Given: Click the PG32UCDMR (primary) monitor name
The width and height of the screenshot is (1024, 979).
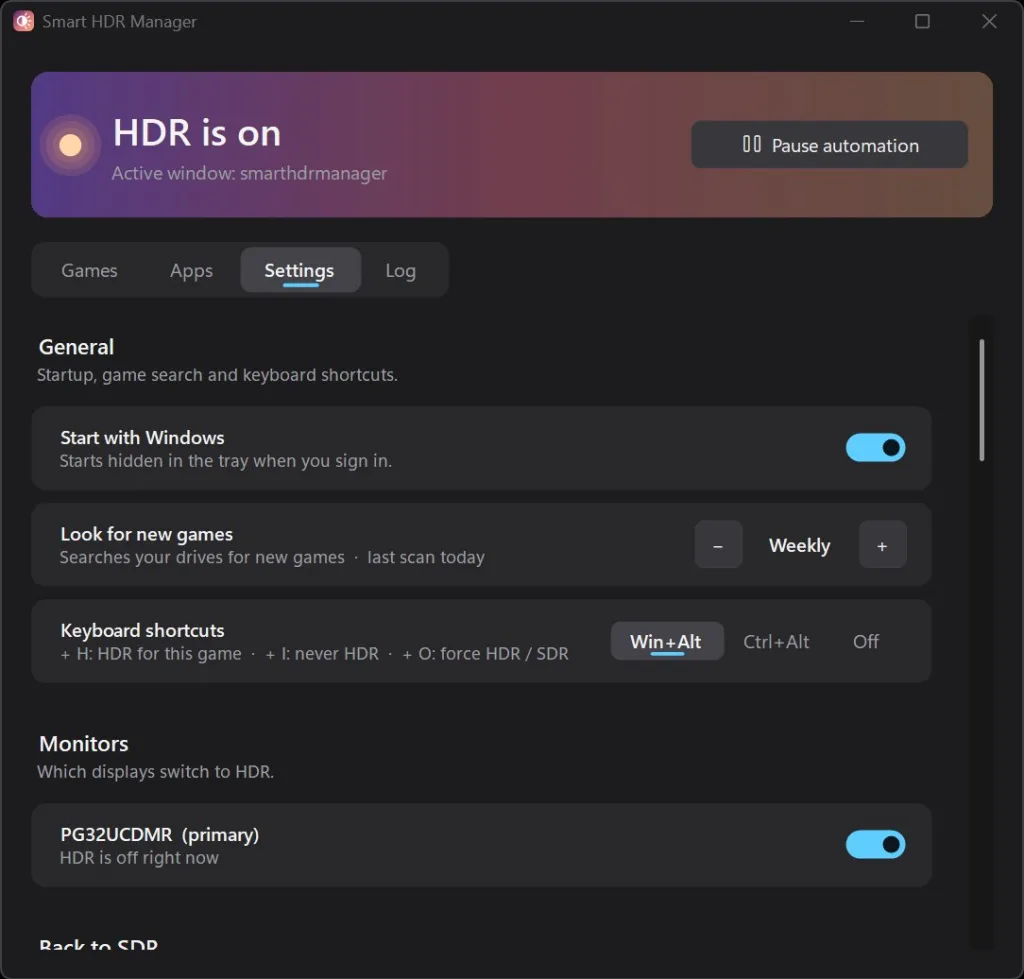Looking at the screenshot, I should click(159, 835).
